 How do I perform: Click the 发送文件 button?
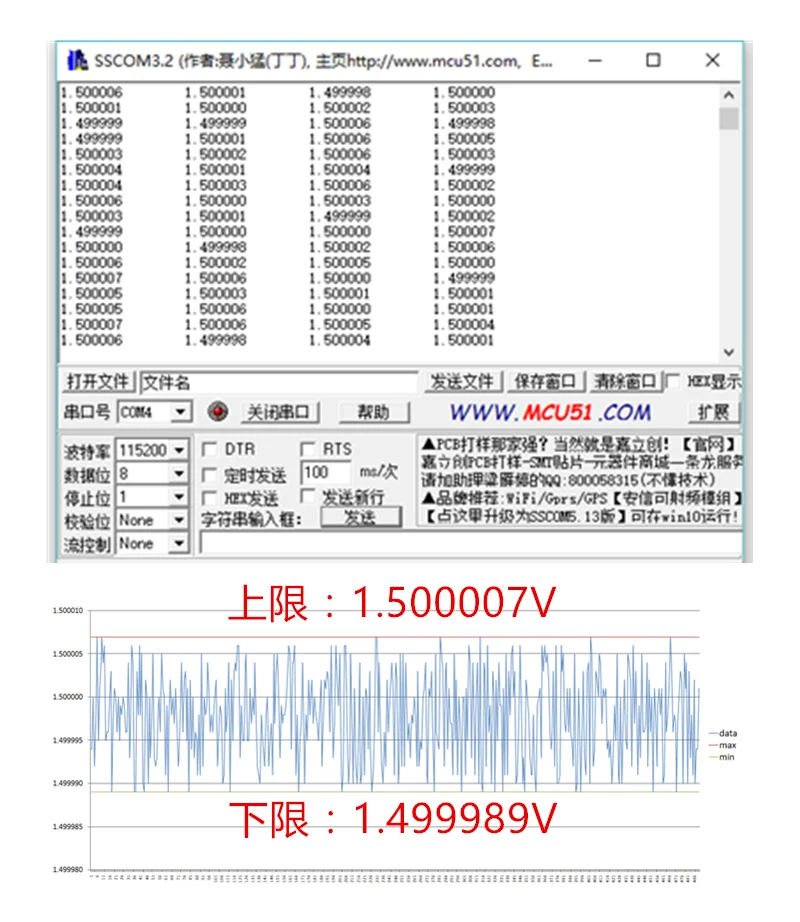(463, 382)
